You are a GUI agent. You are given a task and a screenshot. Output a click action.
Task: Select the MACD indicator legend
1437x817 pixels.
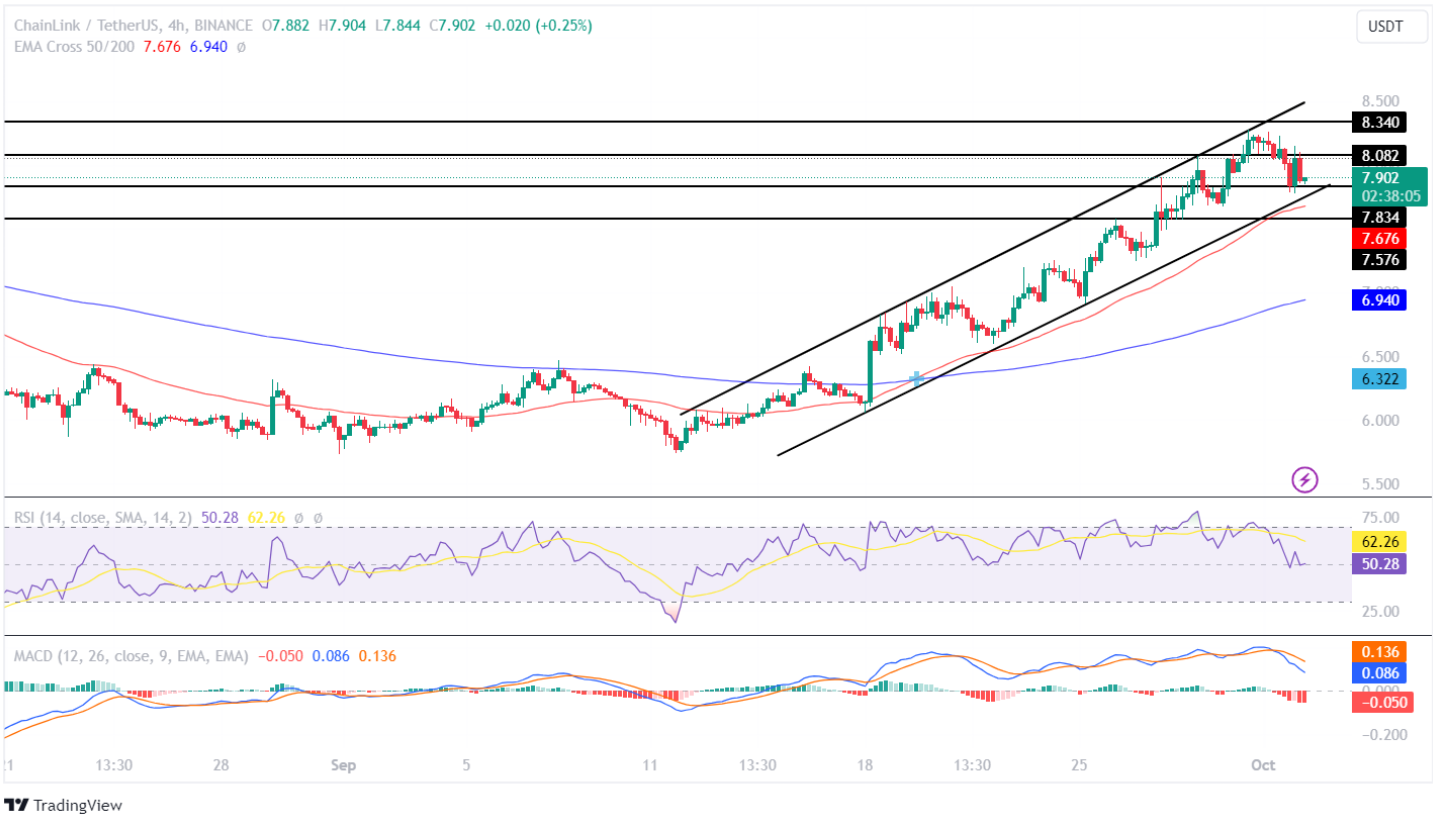[x=133, y=656]
